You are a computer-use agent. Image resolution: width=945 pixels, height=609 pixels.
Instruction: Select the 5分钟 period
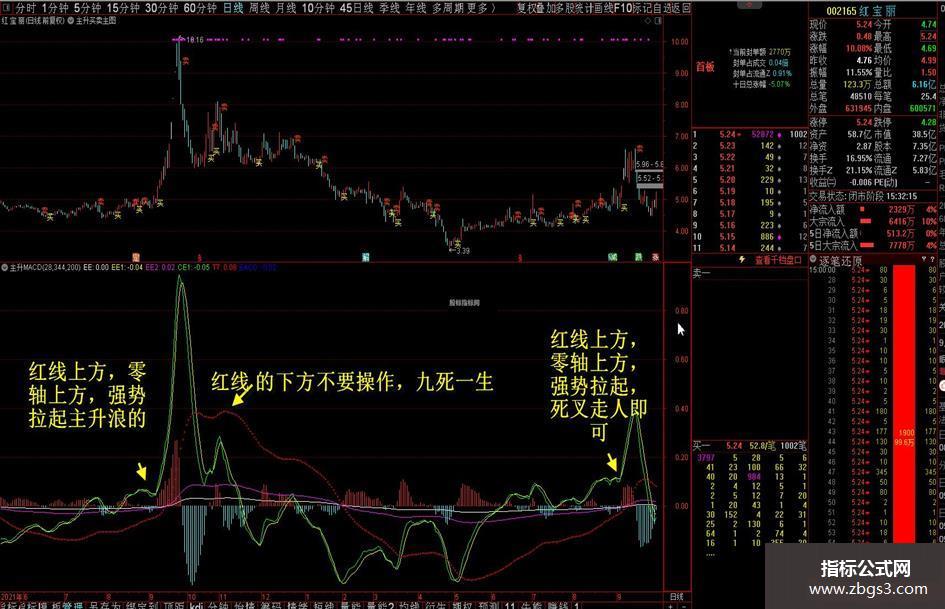point(87,8)
